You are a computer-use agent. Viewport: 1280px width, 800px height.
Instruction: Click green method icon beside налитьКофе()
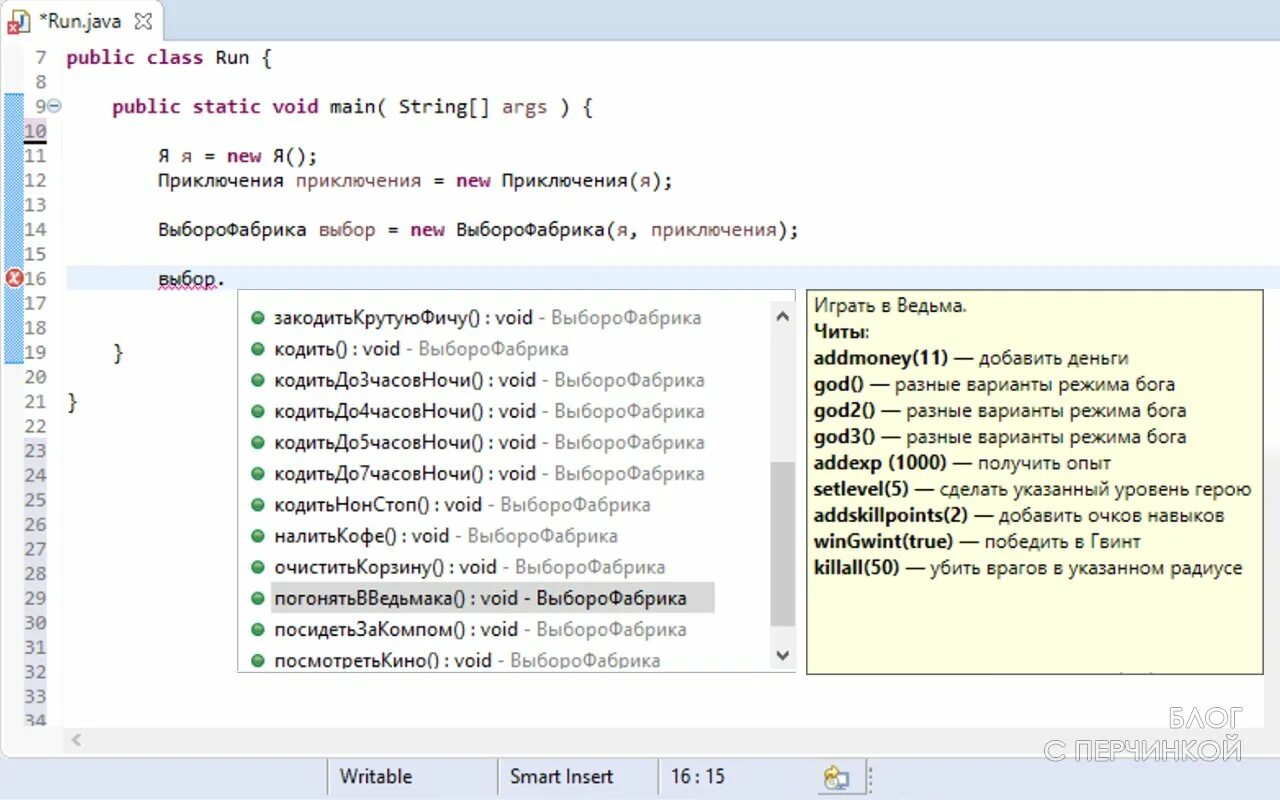pos(258,536)
